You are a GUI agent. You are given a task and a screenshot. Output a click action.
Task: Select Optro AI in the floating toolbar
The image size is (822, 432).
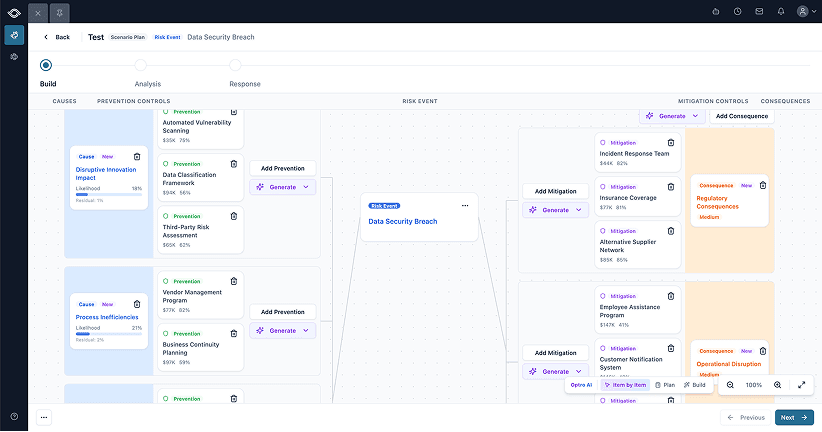(x=581, y=385)
